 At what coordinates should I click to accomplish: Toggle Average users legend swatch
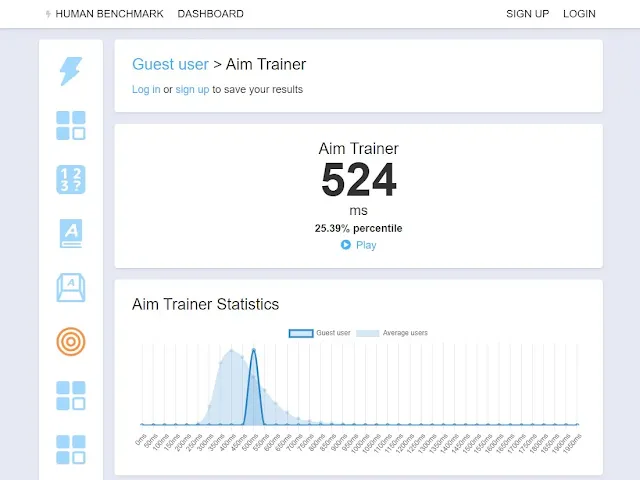[367, 333]
